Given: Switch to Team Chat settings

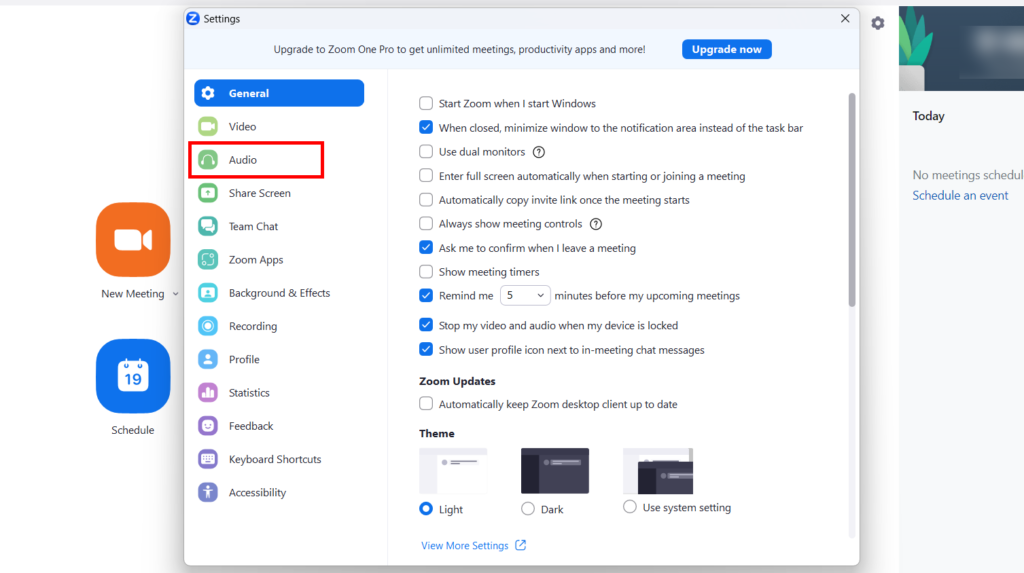Looking at the screenshot, I should (279, 226).
